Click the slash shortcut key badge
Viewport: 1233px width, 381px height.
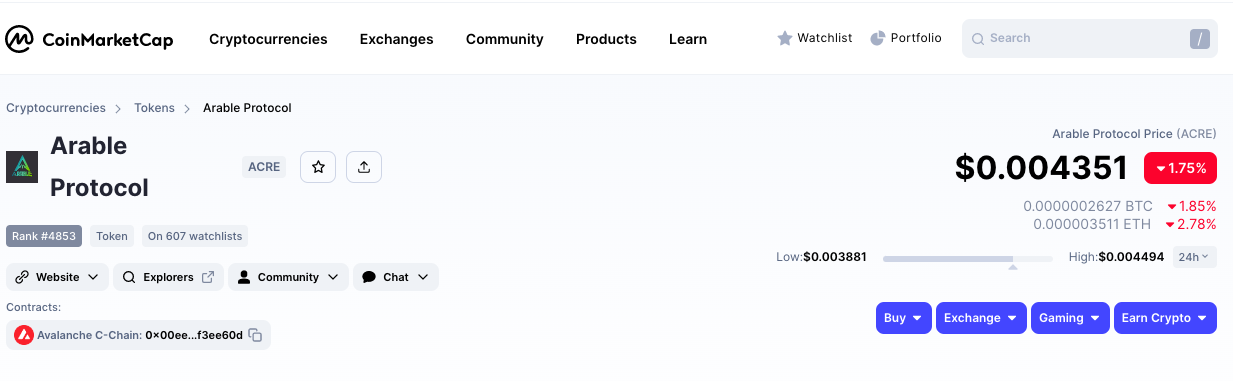(x=1199, y=39)
